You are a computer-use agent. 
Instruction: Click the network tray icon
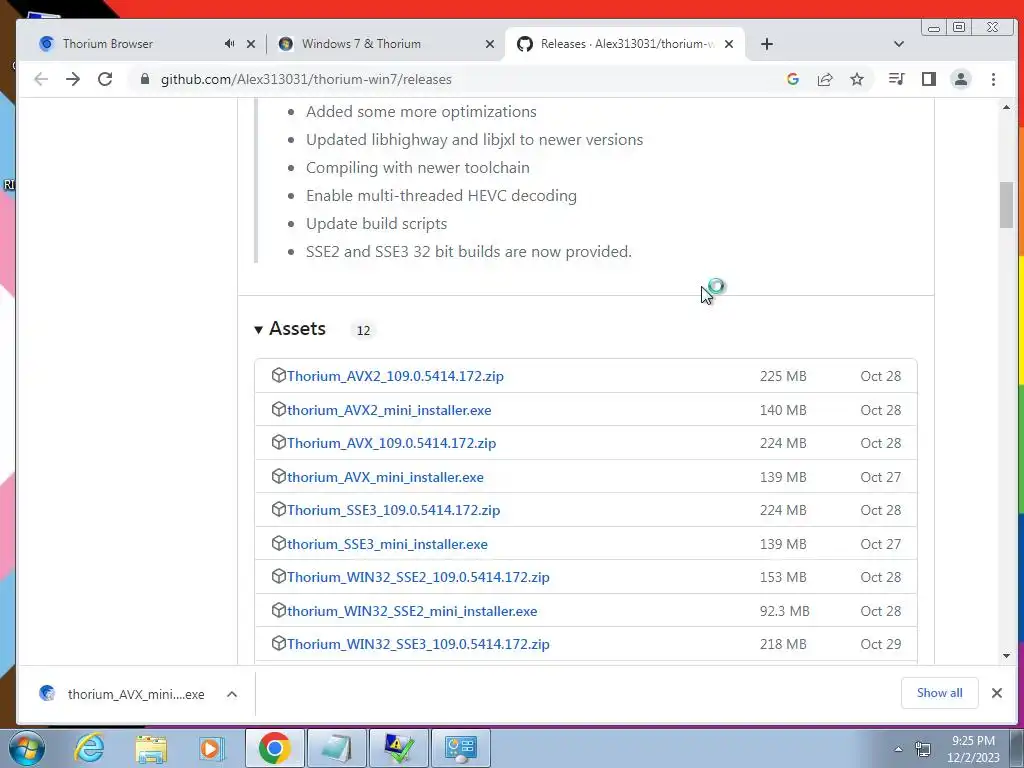[923, 749]
